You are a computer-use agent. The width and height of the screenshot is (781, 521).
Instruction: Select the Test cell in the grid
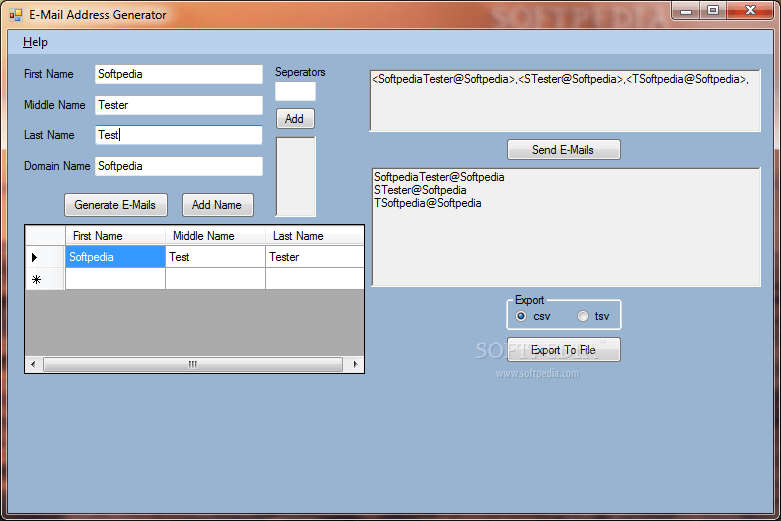215,257
